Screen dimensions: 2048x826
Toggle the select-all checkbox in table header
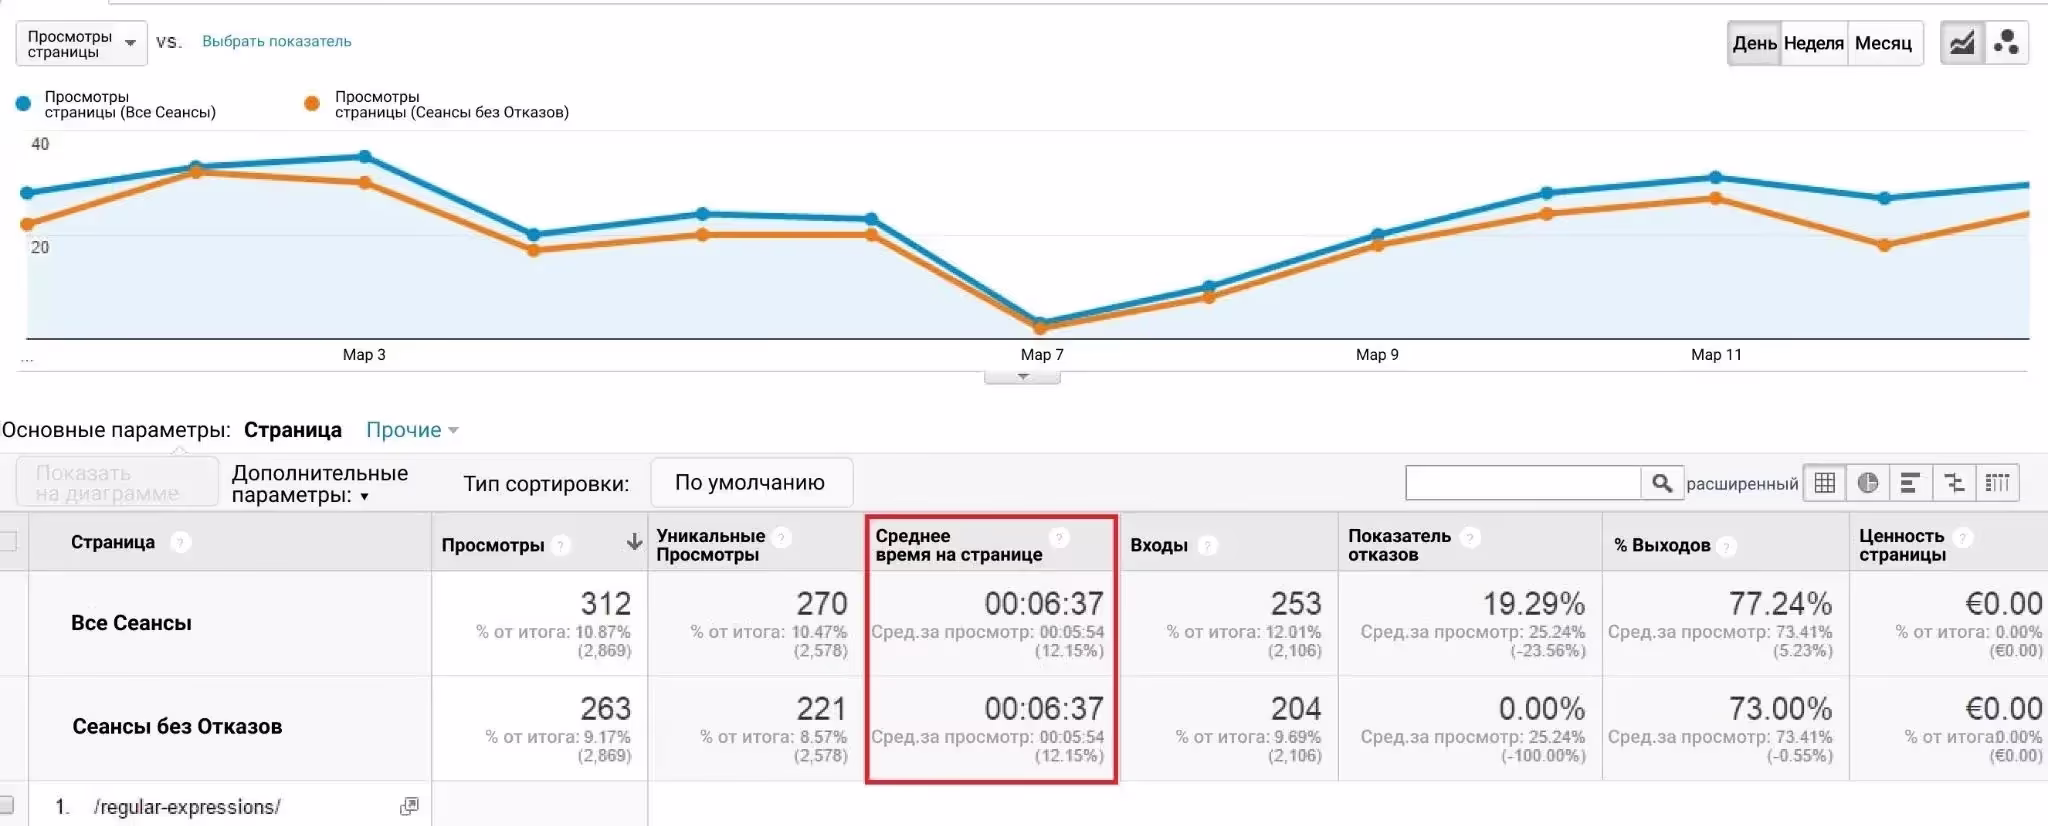point(8,542)
